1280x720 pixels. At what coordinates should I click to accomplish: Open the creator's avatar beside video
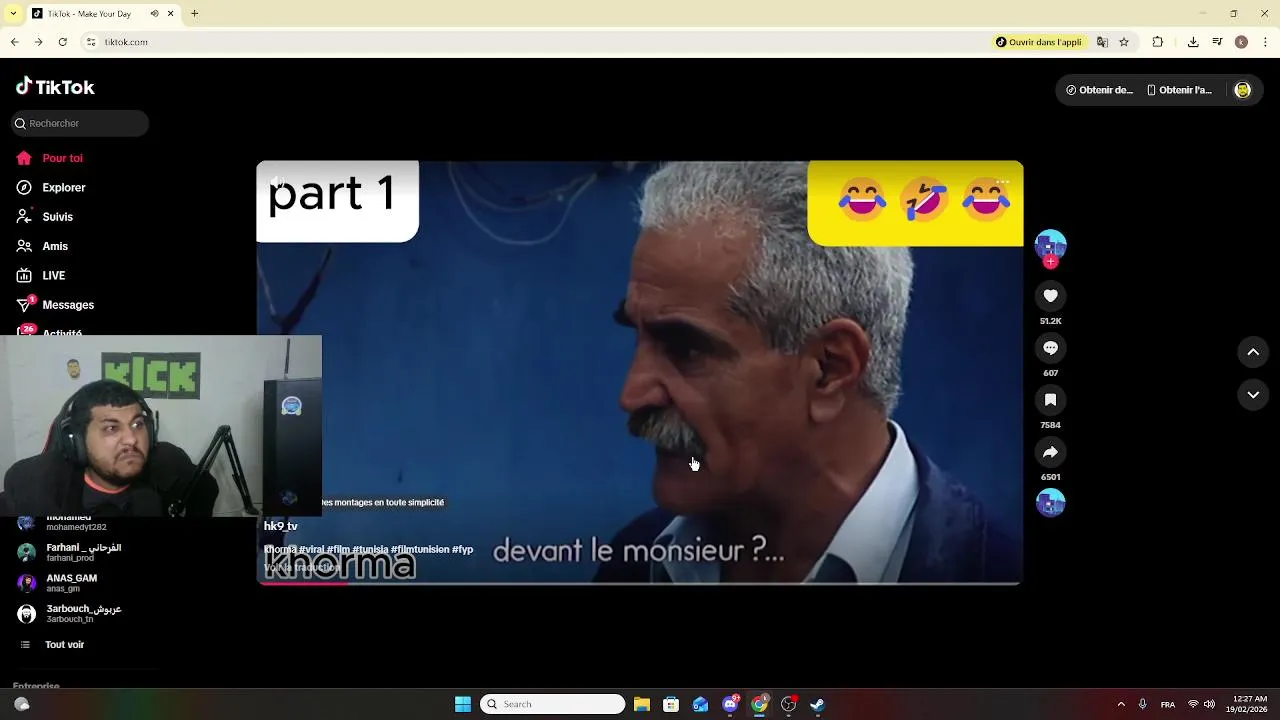pos(1050,245)
